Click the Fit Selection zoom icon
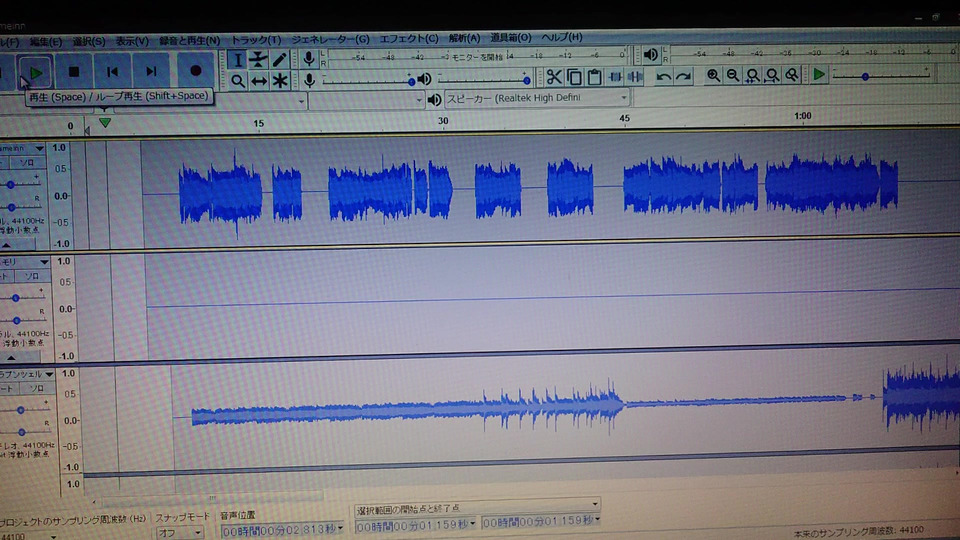This screenshot has width=960, height=540. [752, 75]
